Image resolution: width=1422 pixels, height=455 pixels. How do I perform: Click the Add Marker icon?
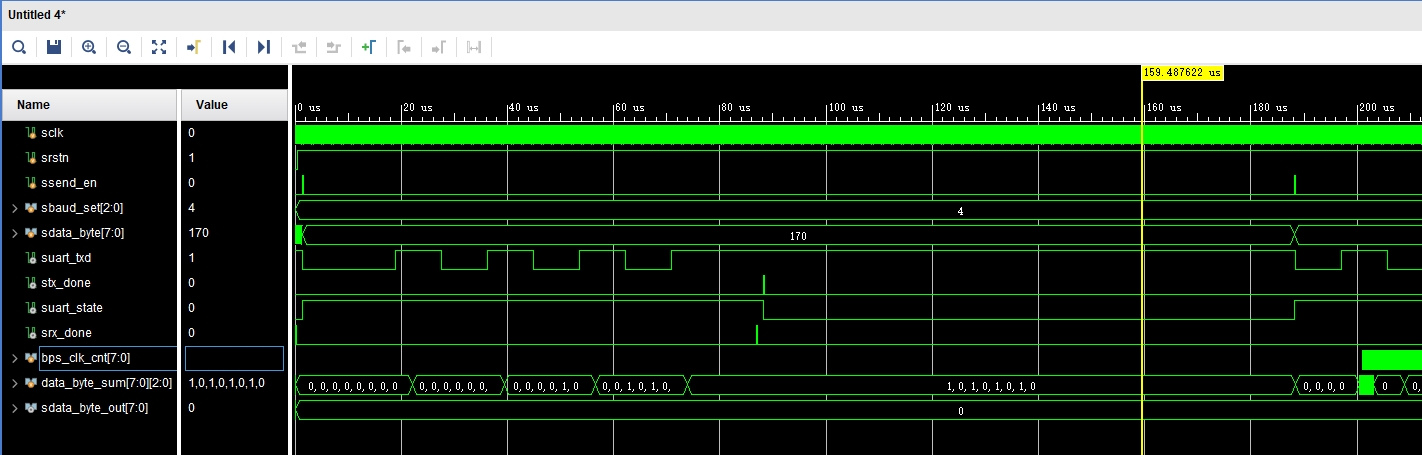[x=368, y=47]
